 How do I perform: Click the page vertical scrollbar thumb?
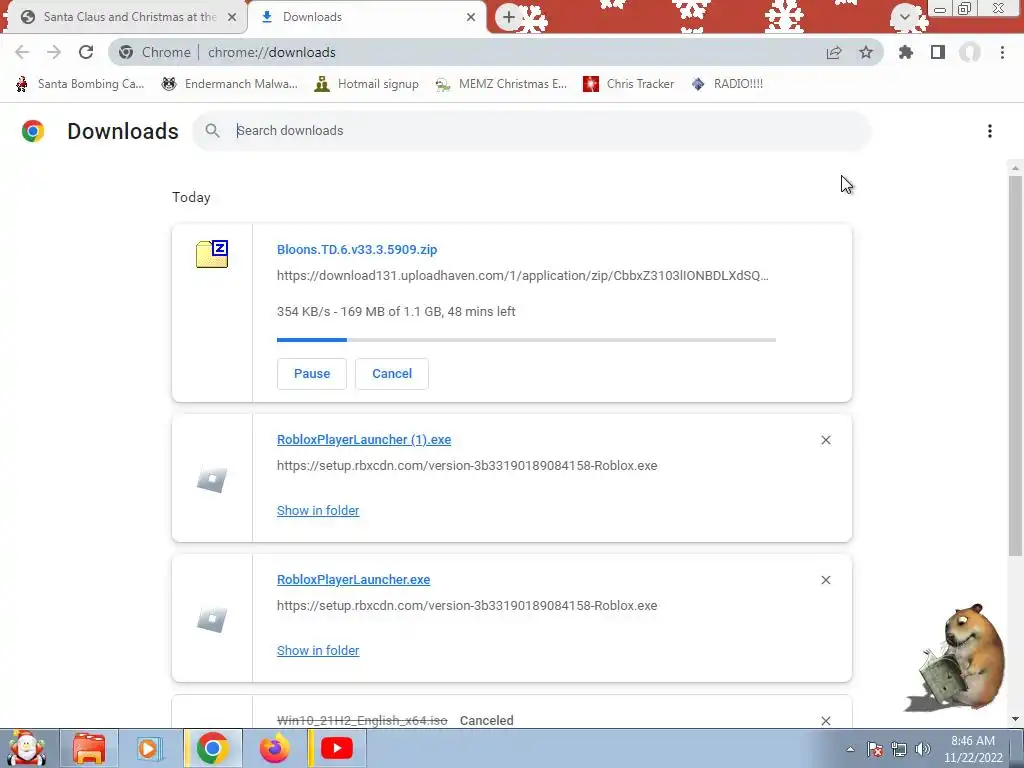(1015, 366)
